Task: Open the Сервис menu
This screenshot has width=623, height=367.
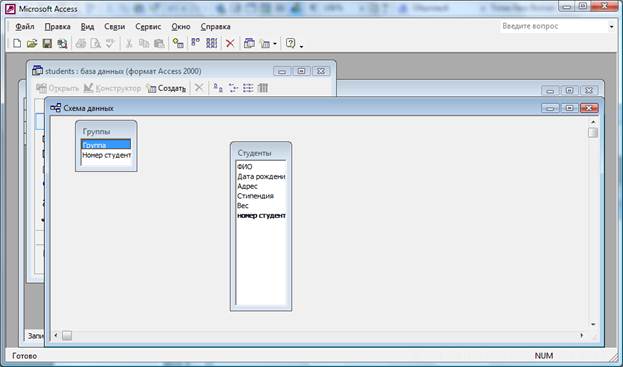Action: click(x=148, y=27)
